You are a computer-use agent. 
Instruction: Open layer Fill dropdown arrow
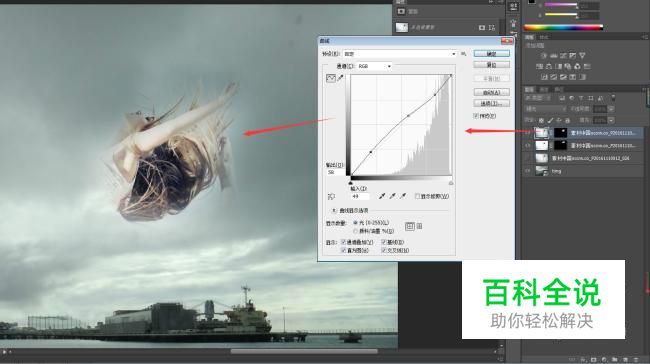click(x=611, y=120)
